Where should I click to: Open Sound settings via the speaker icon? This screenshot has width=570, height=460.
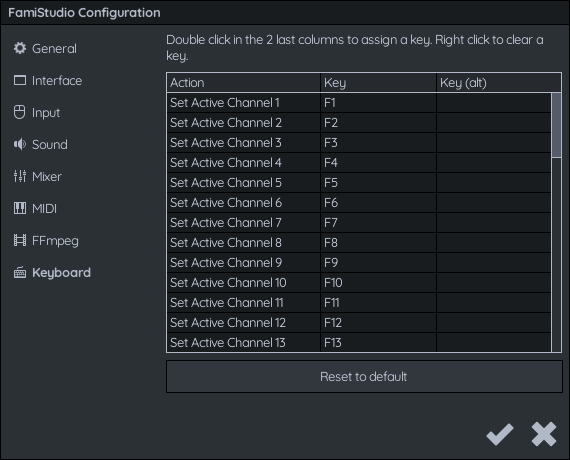coord(20,144)
